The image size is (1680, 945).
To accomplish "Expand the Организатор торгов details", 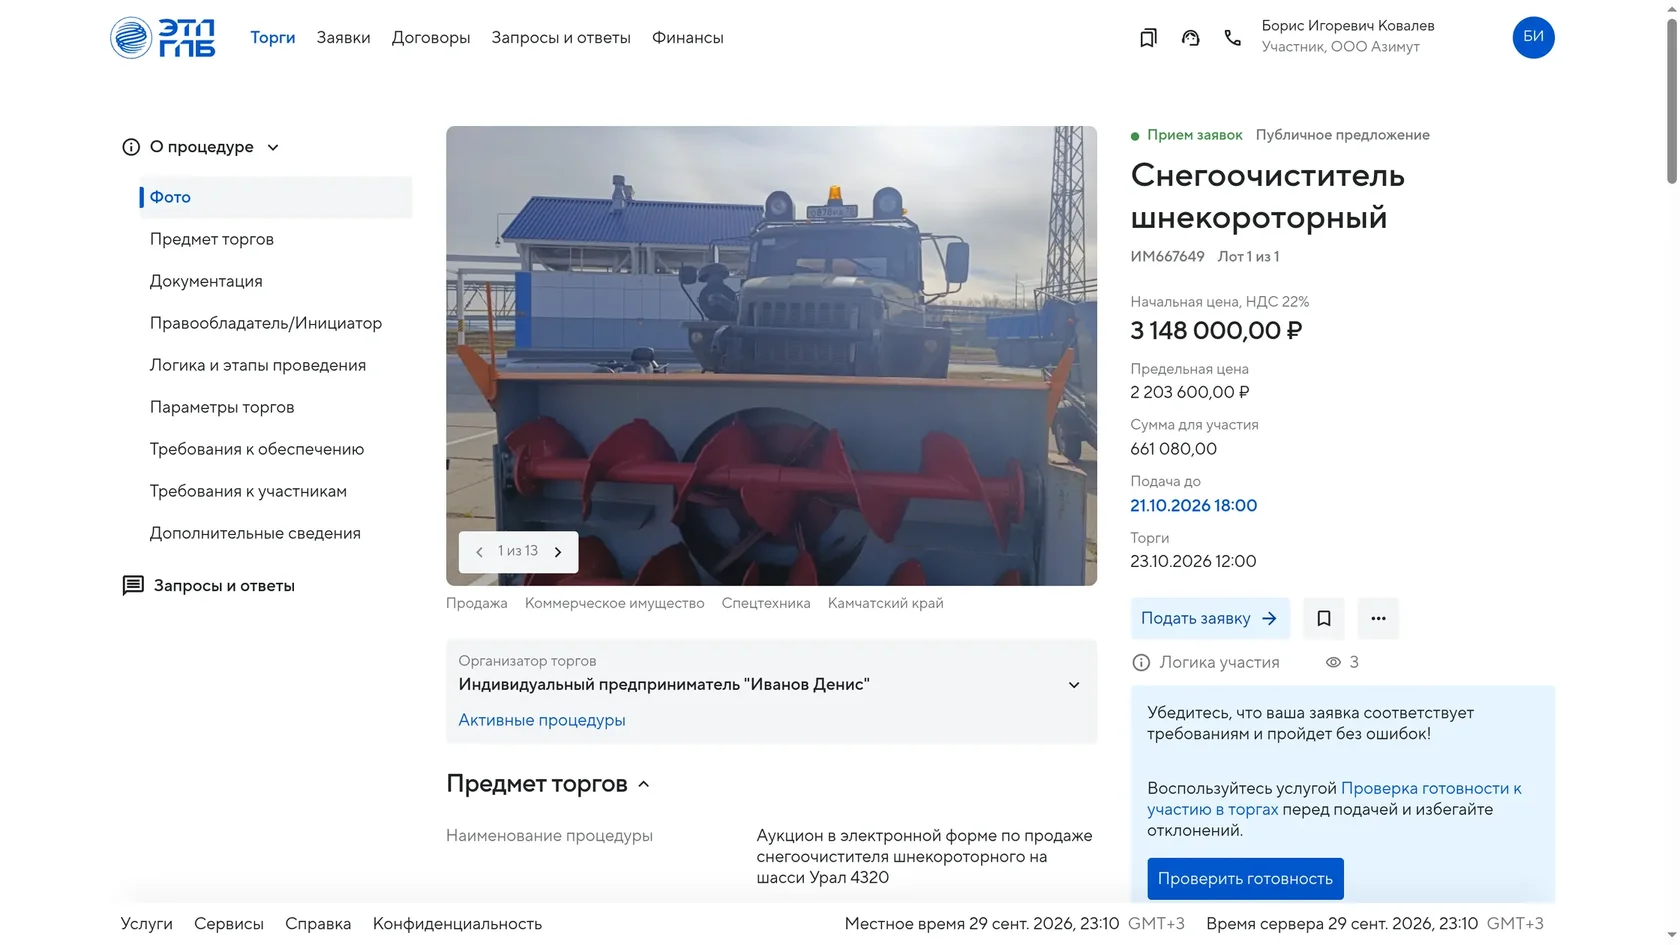I will pos(1074,685).
